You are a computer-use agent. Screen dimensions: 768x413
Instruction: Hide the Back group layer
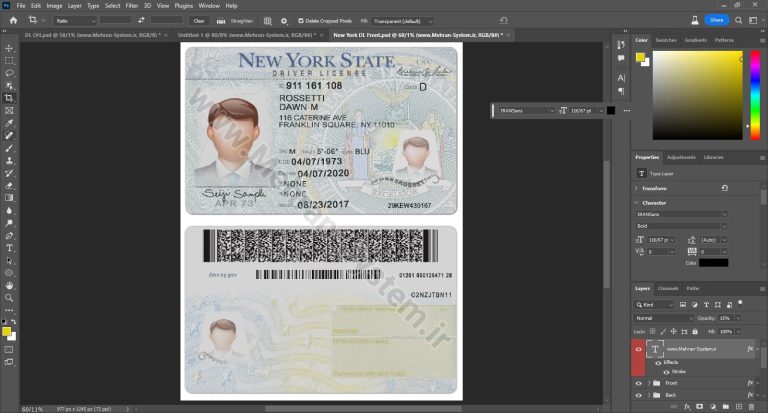point(638,395)
